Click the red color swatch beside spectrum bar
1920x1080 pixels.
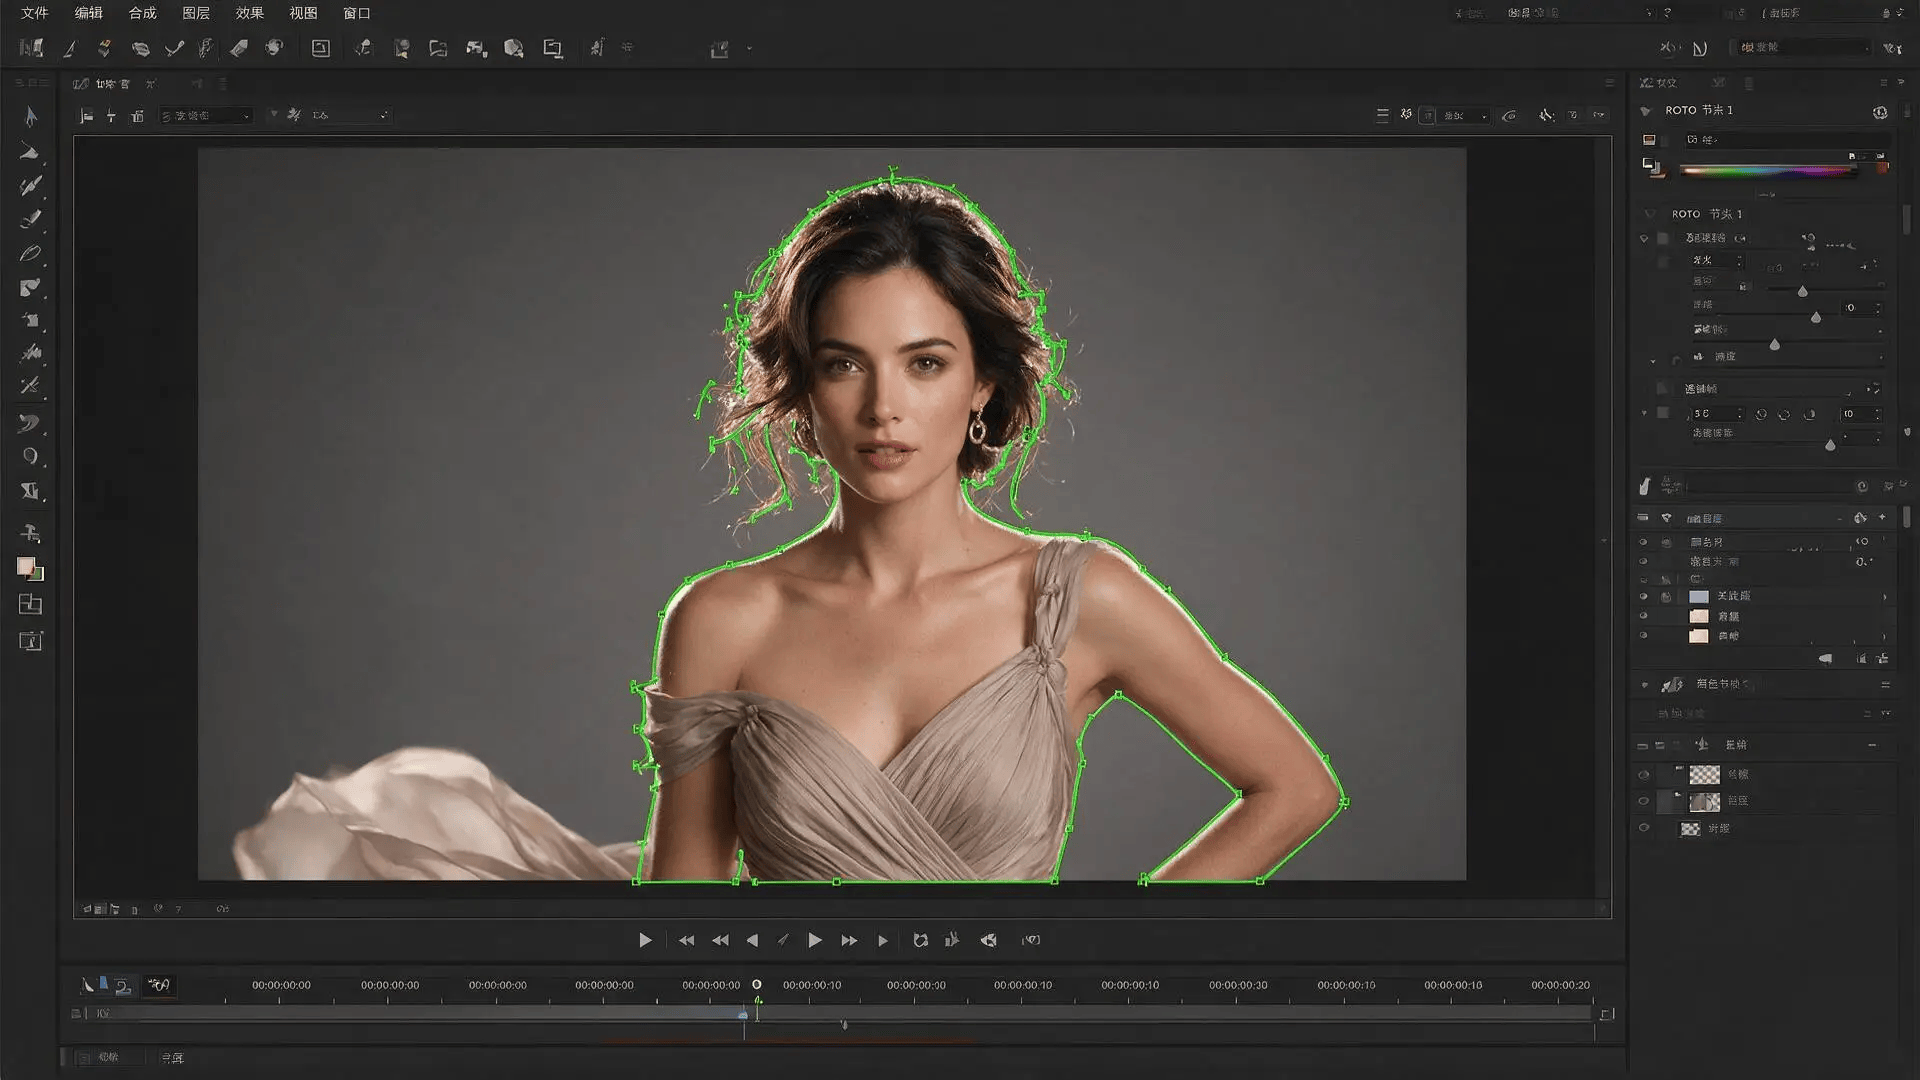(1882, 168)
